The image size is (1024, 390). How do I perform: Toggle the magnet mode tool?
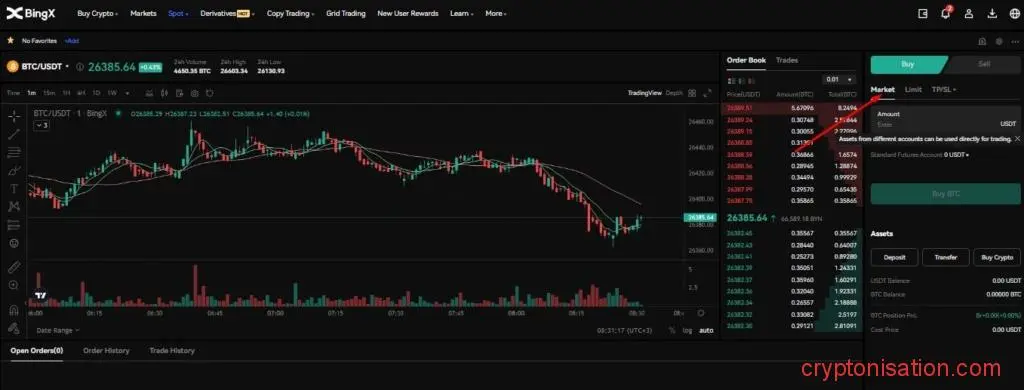tap(14, 309)
